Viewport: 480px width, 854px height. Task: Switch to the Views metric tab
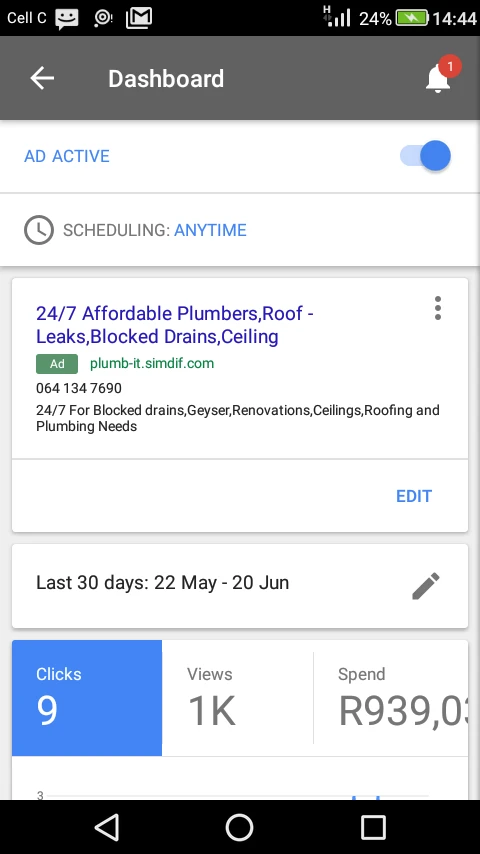click(238, 698)
